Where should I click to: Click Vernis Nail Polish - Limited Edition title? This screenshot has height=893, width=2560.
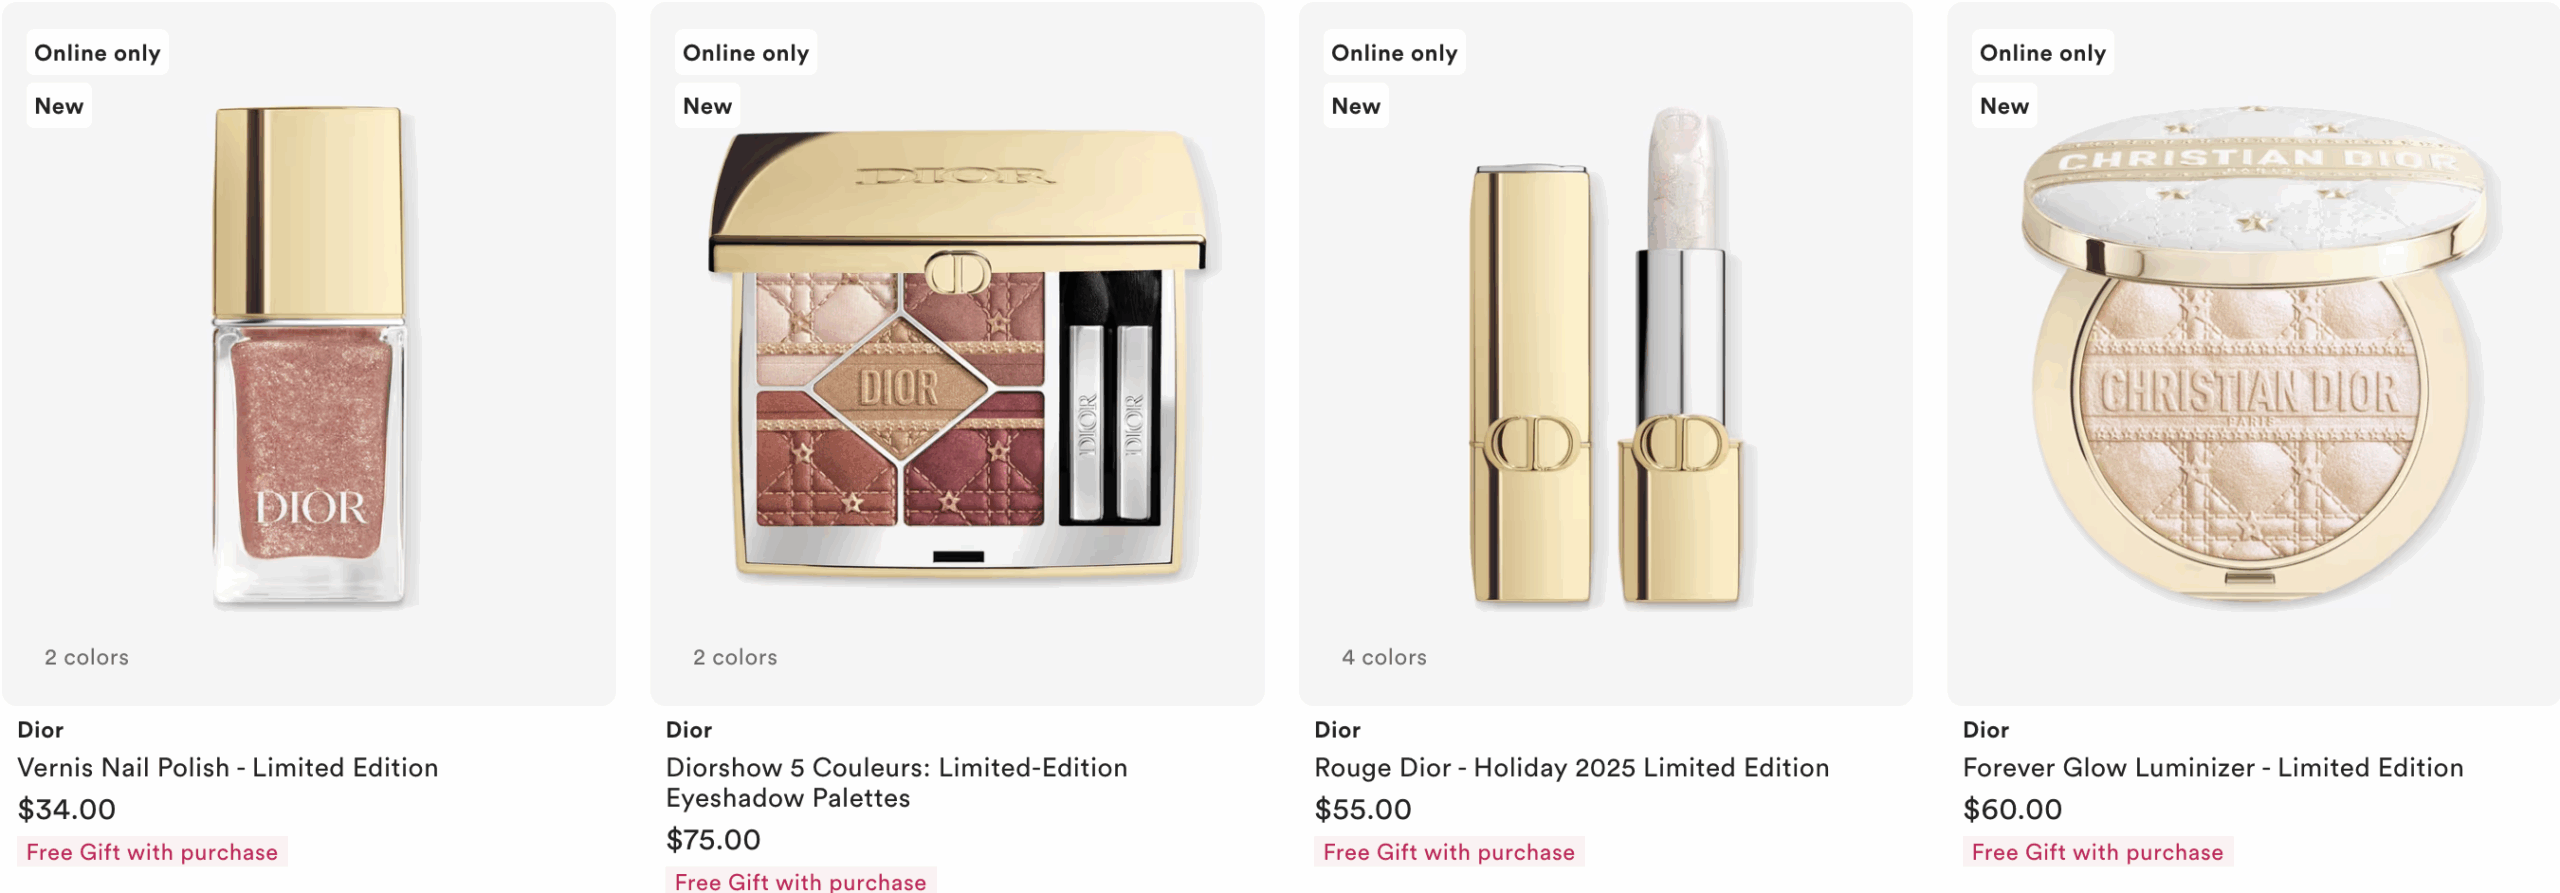pos(228,767)
